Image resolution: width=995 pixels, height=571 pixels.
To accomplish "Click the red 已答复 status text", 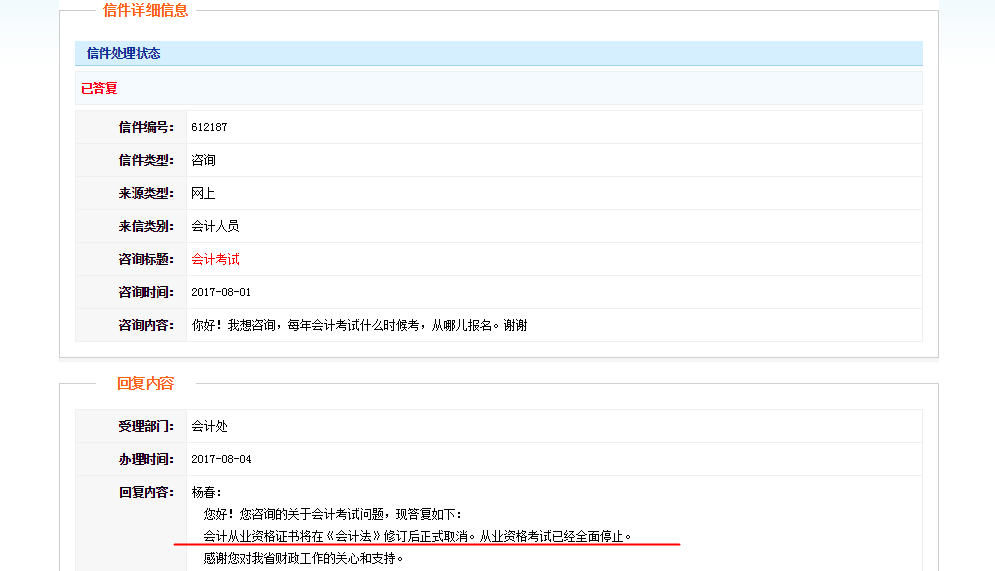I will (x=99, y=88).
